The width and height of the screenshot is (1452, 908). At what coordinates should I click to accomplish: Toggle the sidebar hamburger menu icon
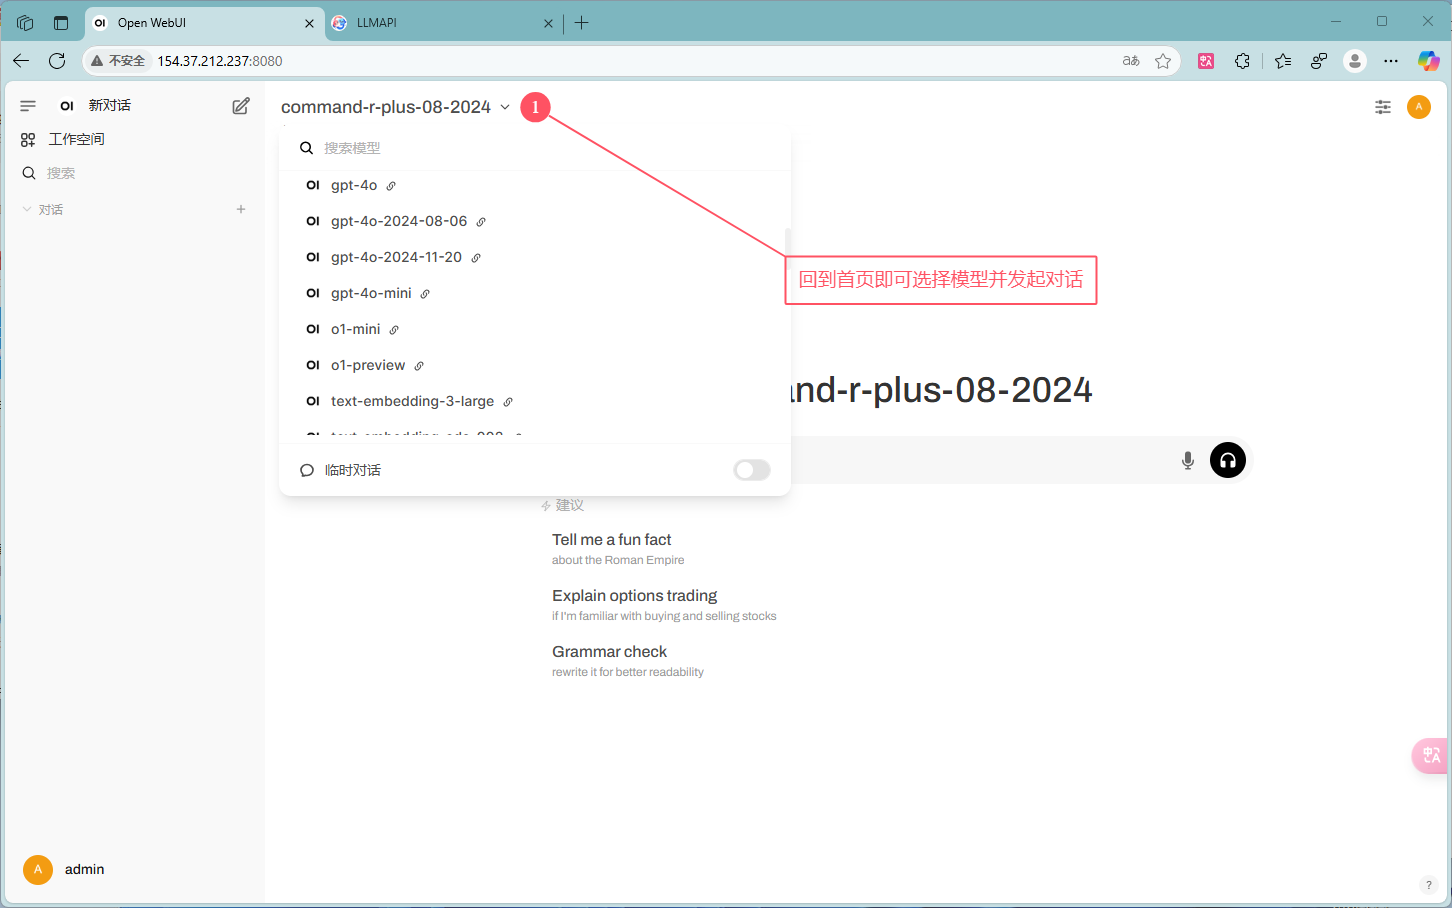click(28, 106)
